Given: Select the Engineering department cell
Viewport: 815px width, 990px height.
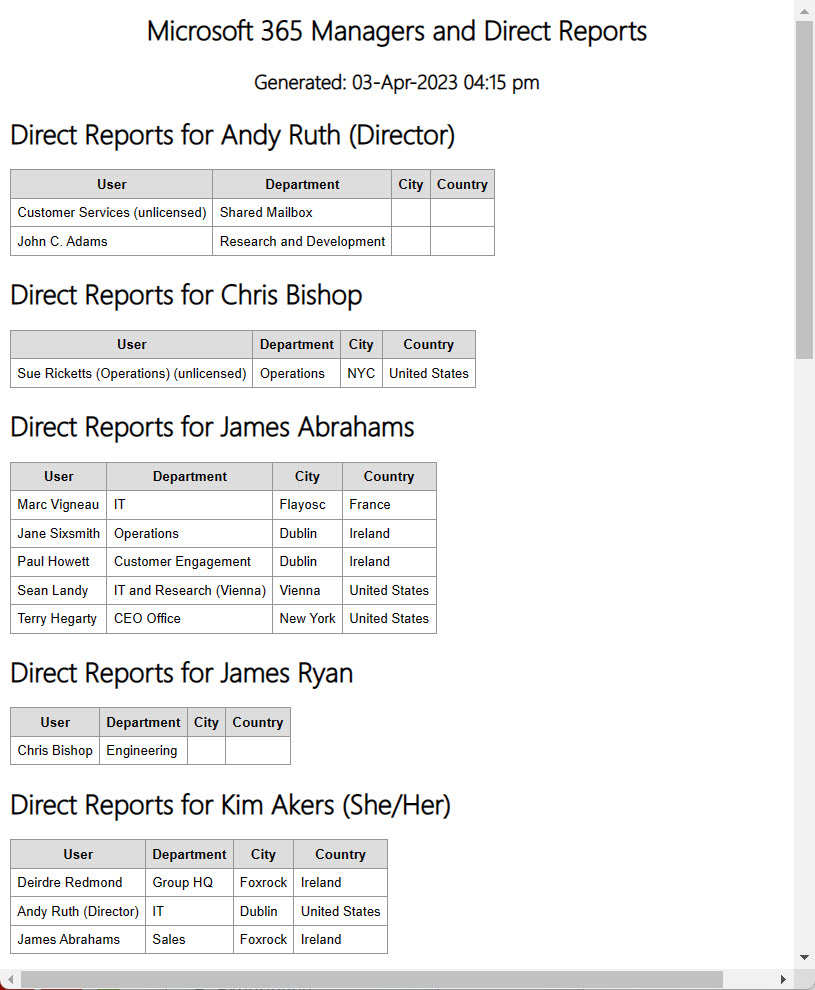Looking at the screenshot, I should pos(143,751).
